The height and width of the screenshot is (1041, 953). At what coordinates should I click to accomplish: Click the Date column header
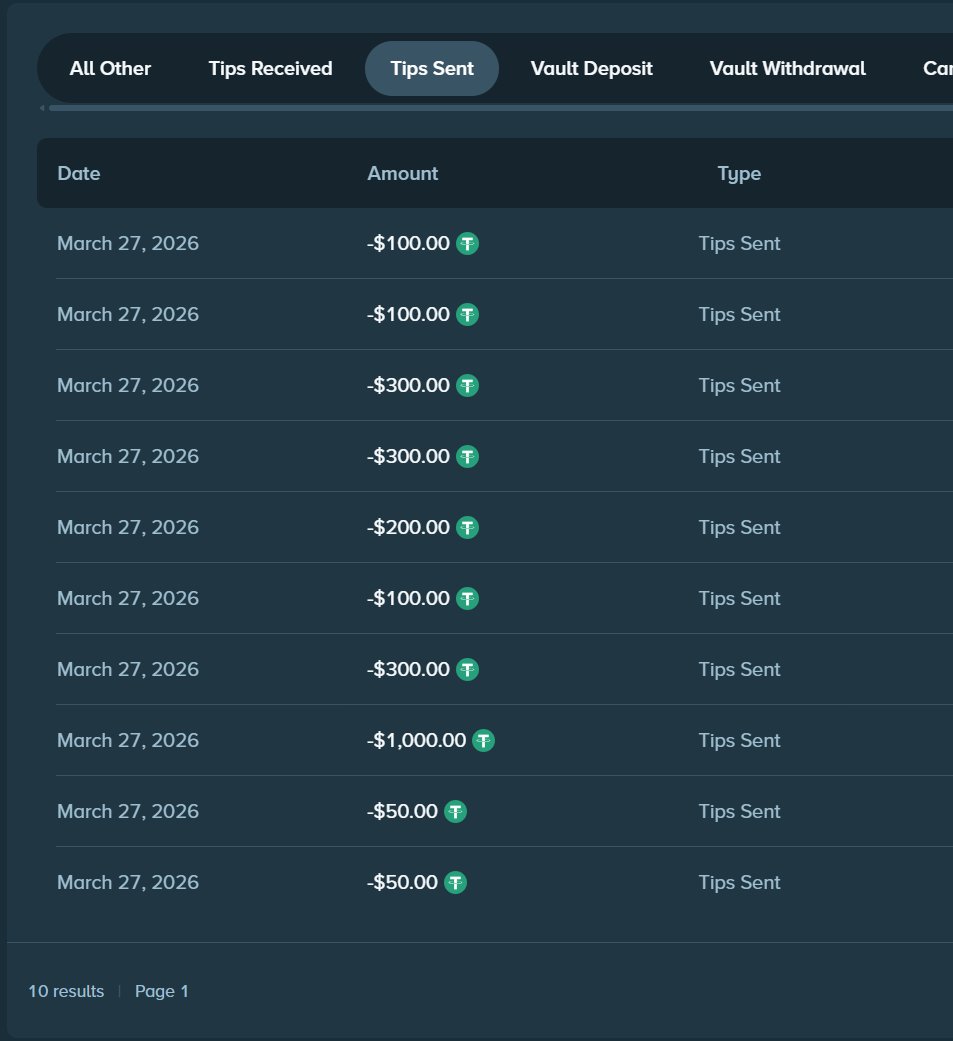79,173
